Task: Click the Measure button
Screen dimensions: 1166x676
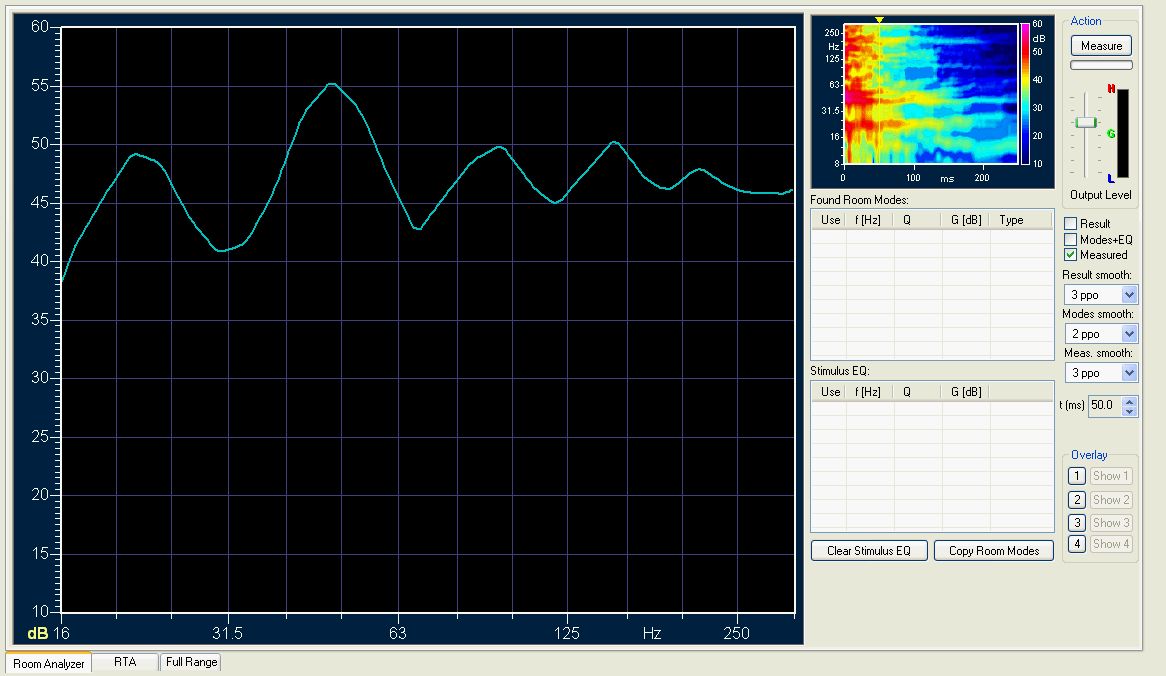Action: (x=1101, y=46)
